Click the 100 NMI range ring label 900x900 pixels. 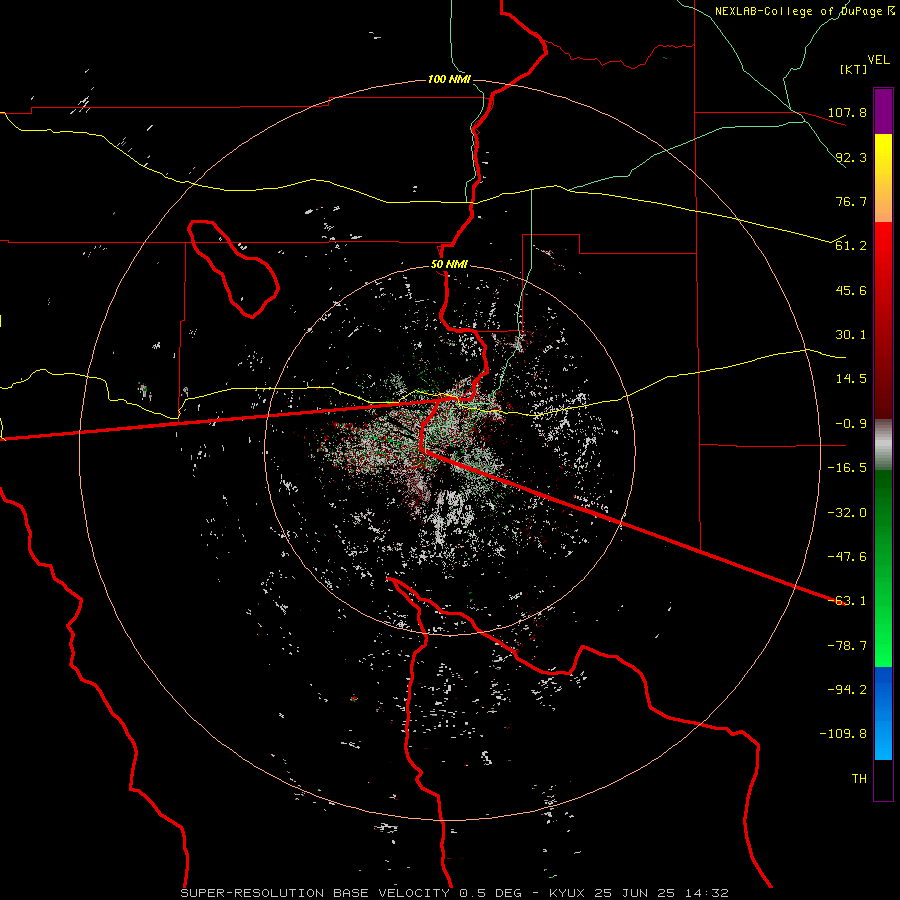(449, 79)
